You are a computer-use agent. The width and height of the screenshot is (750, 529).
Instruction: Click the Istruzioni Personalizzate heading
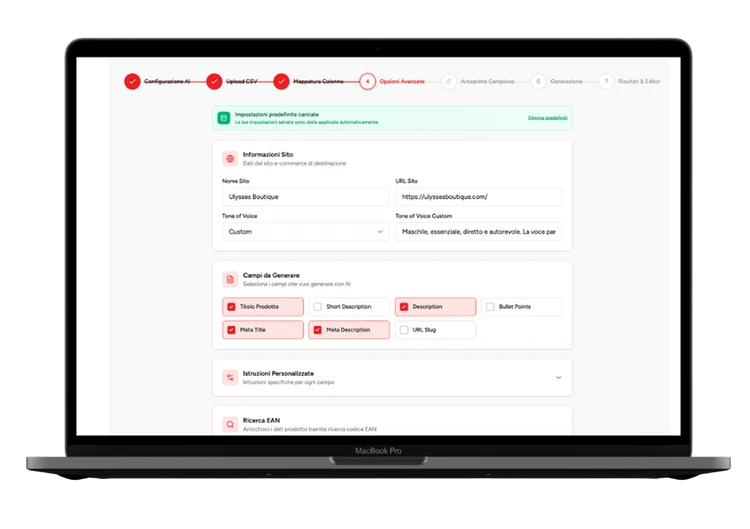[x=278, y=374]
